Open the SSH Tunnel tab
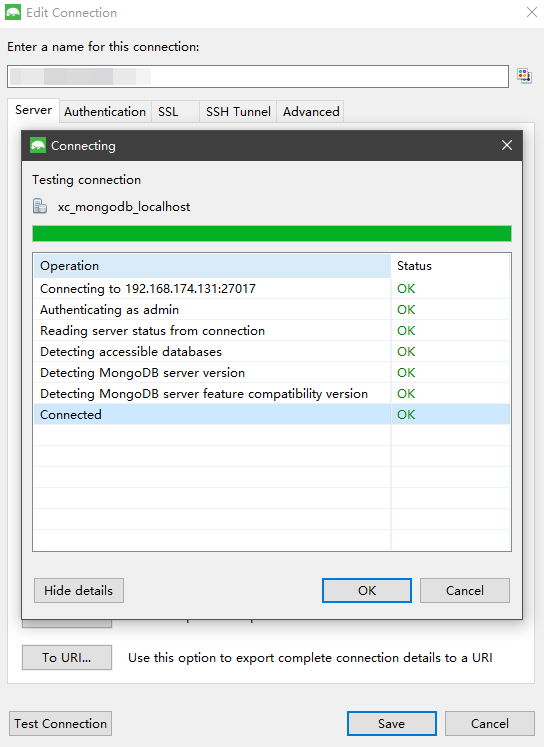The width and height of the screenshot is (544, 747). coord(238,111)
